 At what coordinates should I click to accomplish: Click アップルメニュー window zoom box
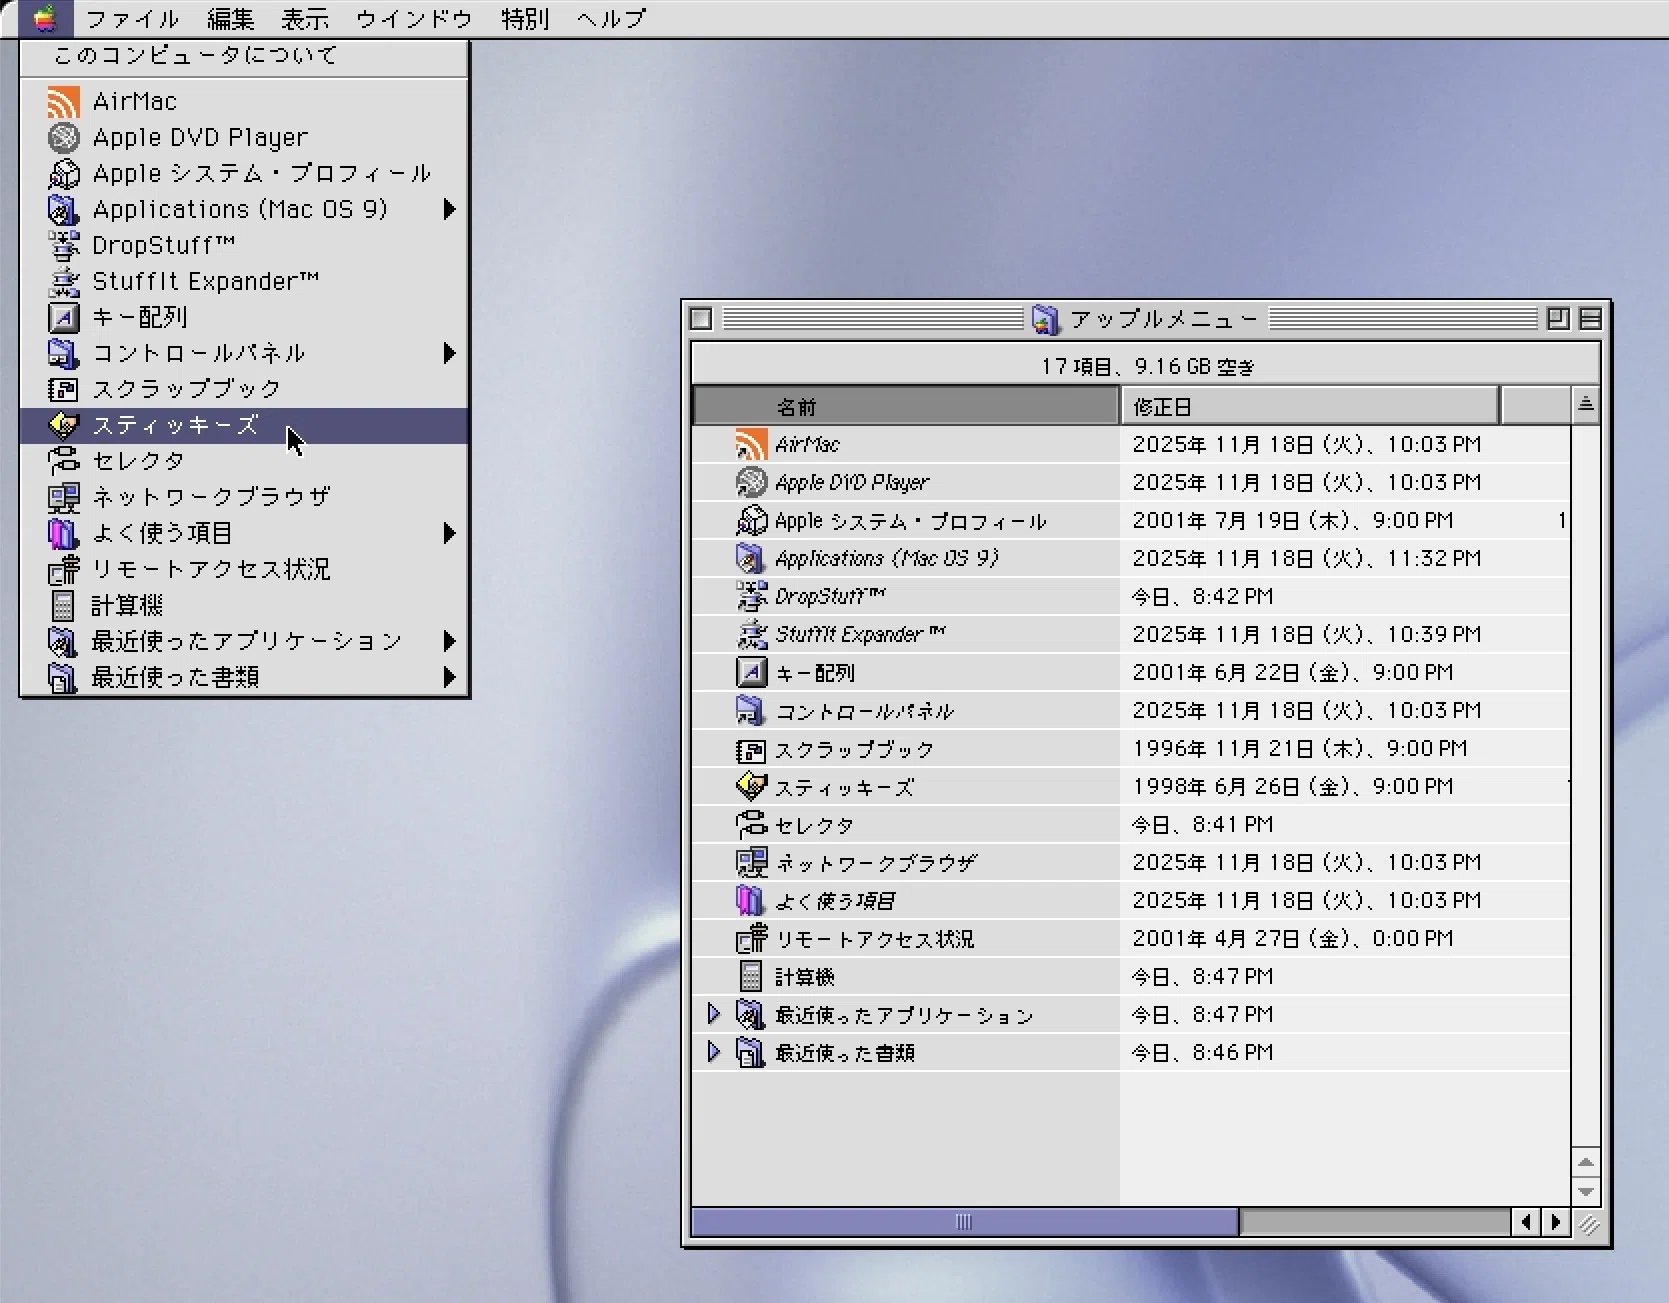click(1557, 319)
